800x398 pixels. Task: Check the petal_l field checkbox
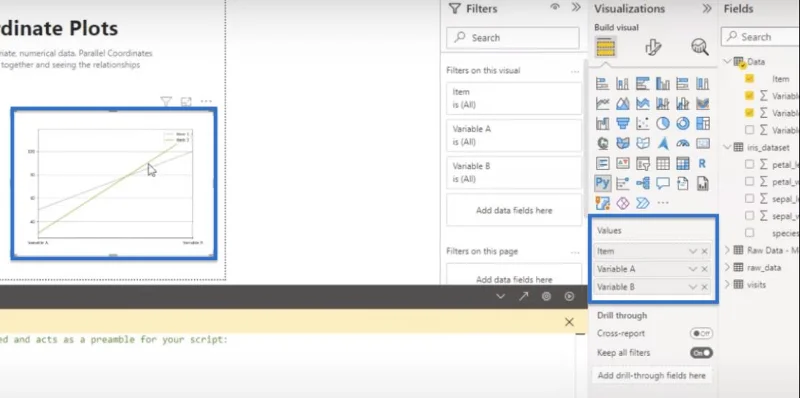(x=749, y=164)
